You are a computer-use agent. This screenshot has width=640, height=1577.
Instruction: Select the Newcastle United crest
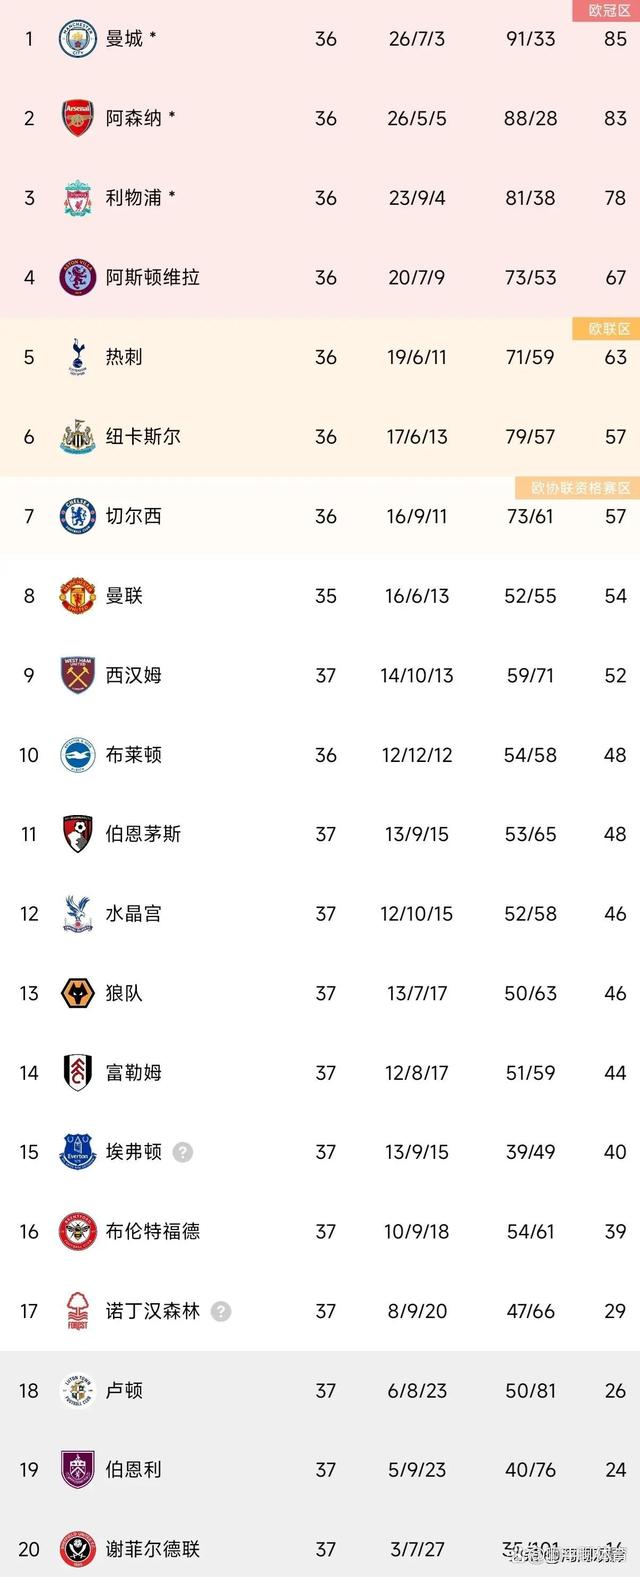[77, 436]
